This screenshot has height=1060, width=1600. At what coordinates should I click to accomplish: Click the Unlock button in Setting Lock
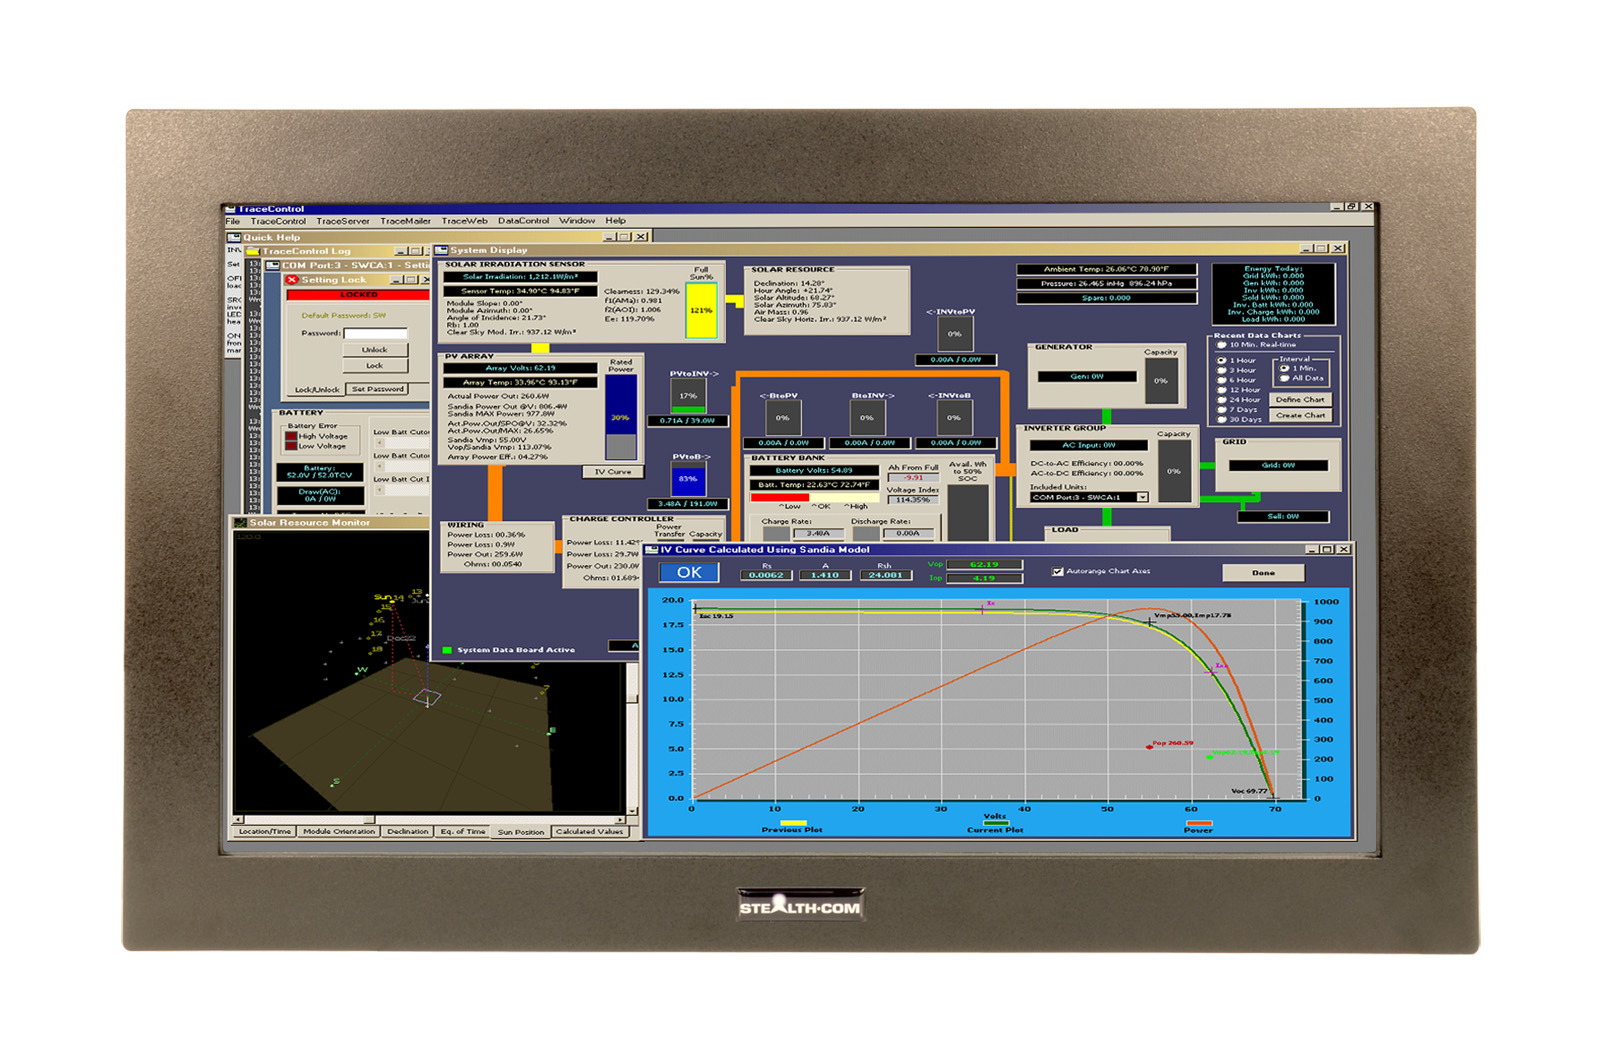pos(375,350)
